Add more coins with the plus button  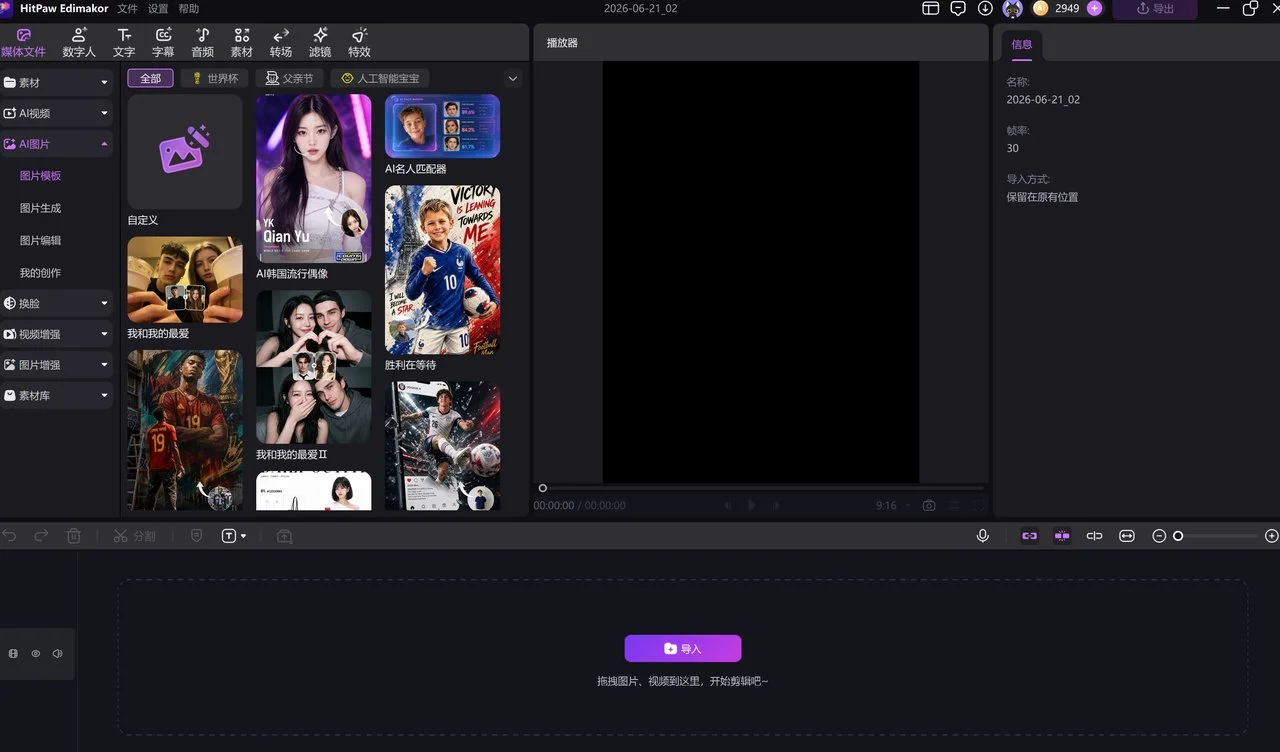coord(1094,8)
